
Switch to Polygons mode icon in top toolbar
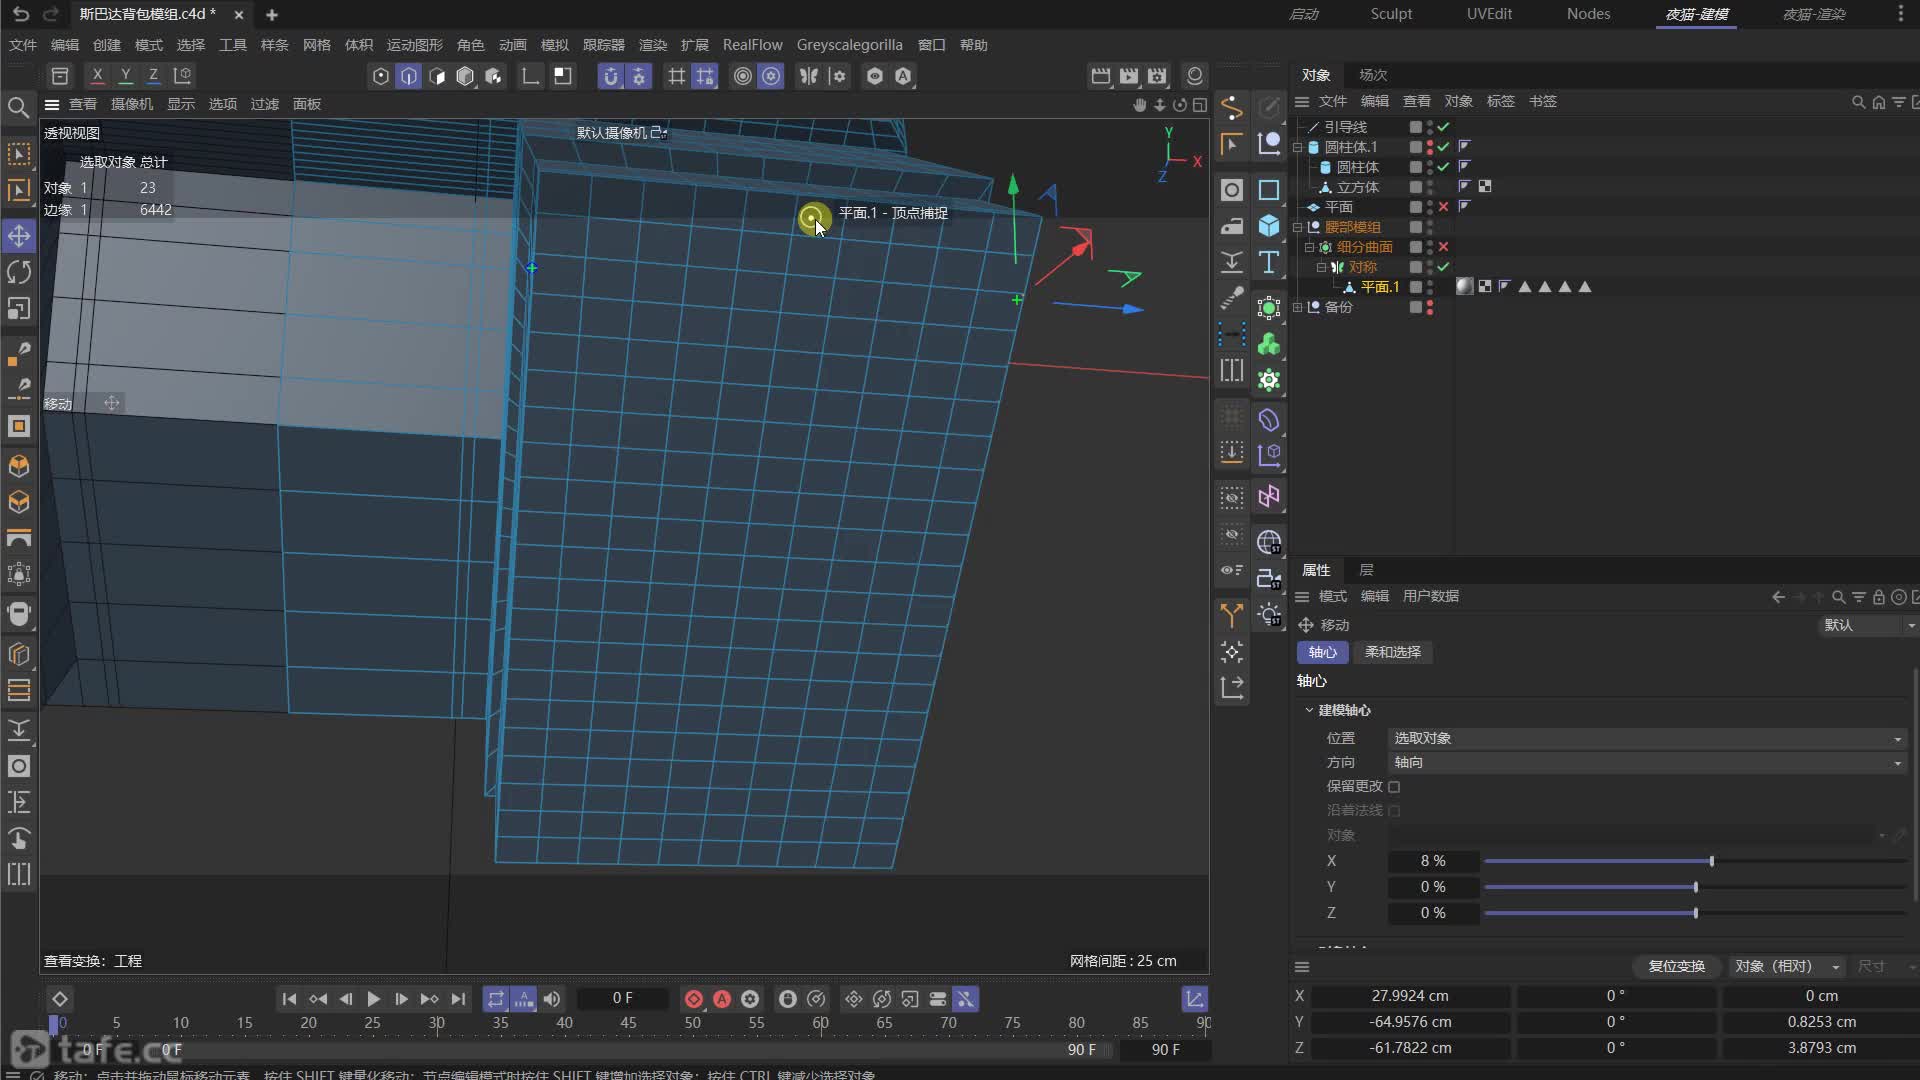coord(437,76)
